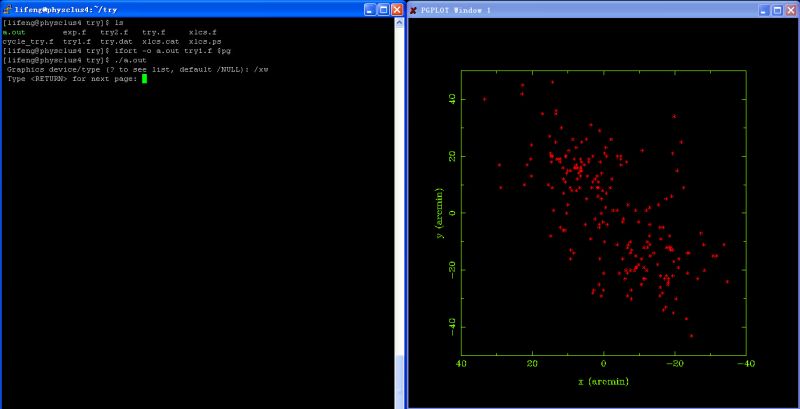The height and width of the screenshot is (409, 800).
Task: Click the y-axis tick label '0'
Action: 453,213
